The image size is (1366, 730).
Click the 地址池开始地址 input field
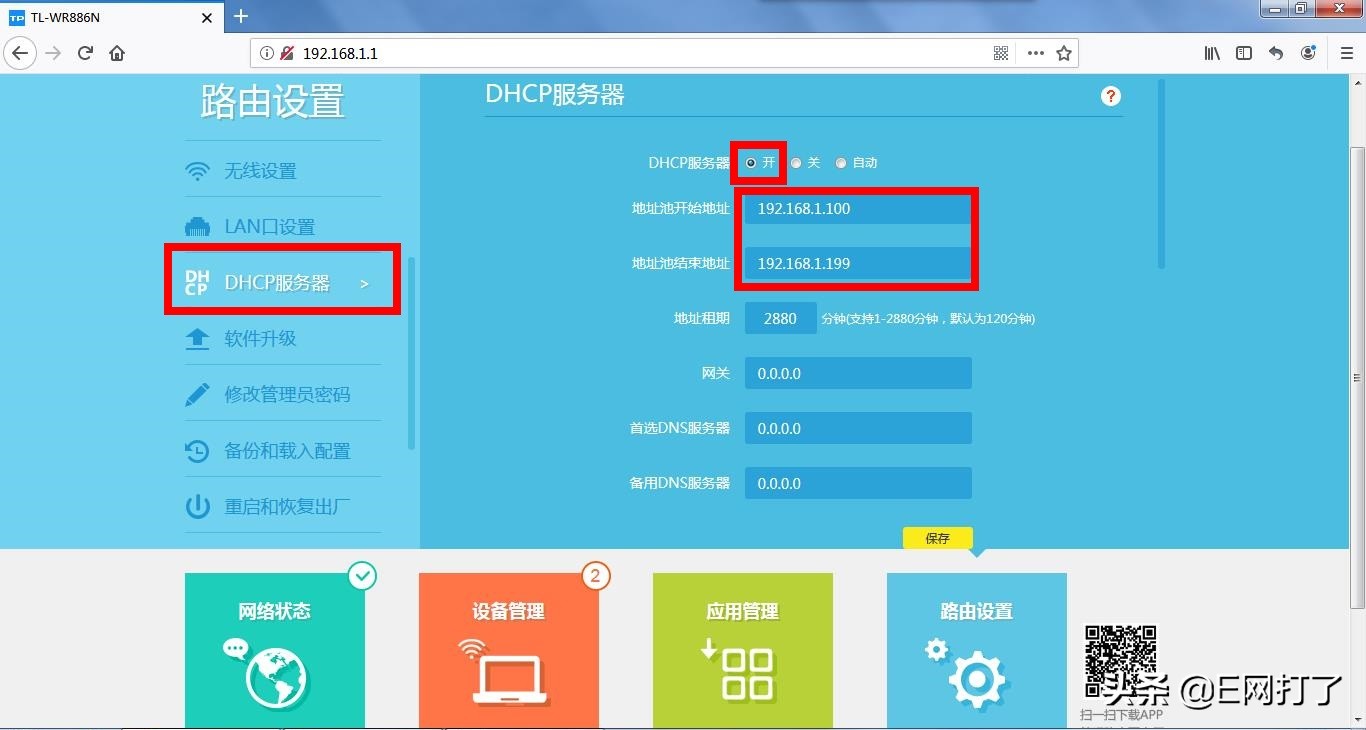click(x=856, y=208)
